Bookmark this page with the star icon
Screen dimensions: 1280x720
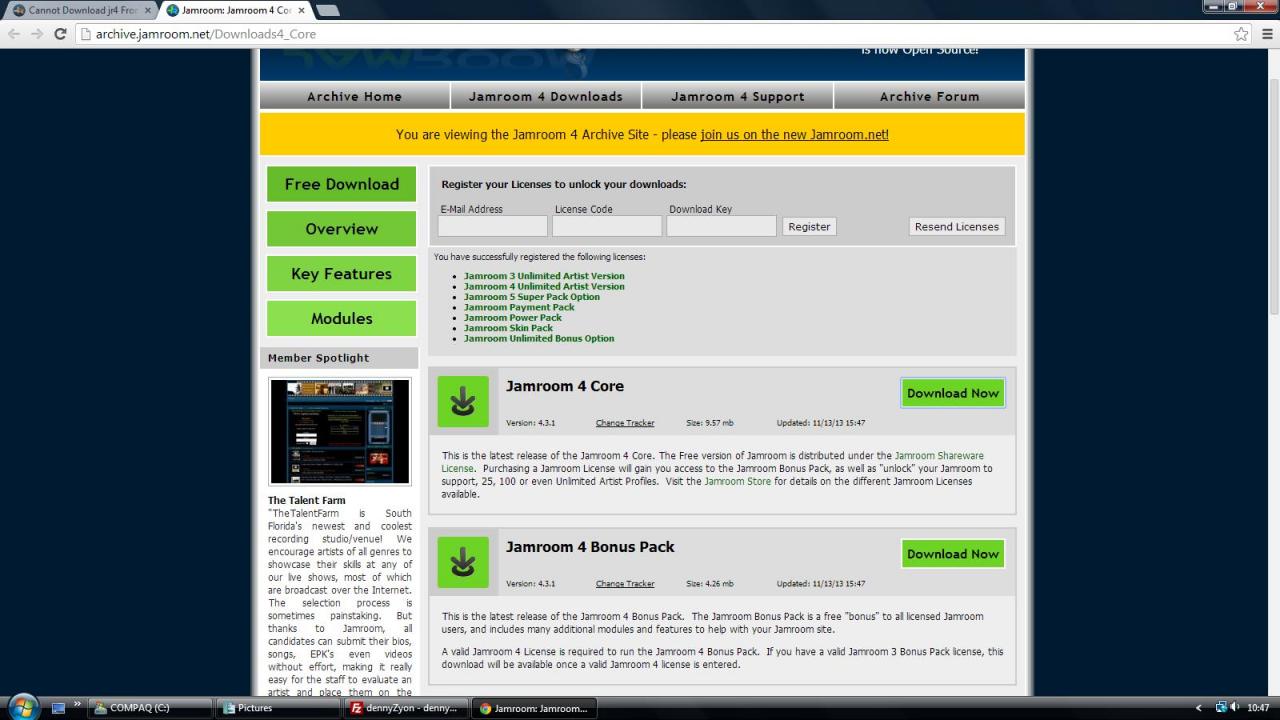pos(1241,34)
